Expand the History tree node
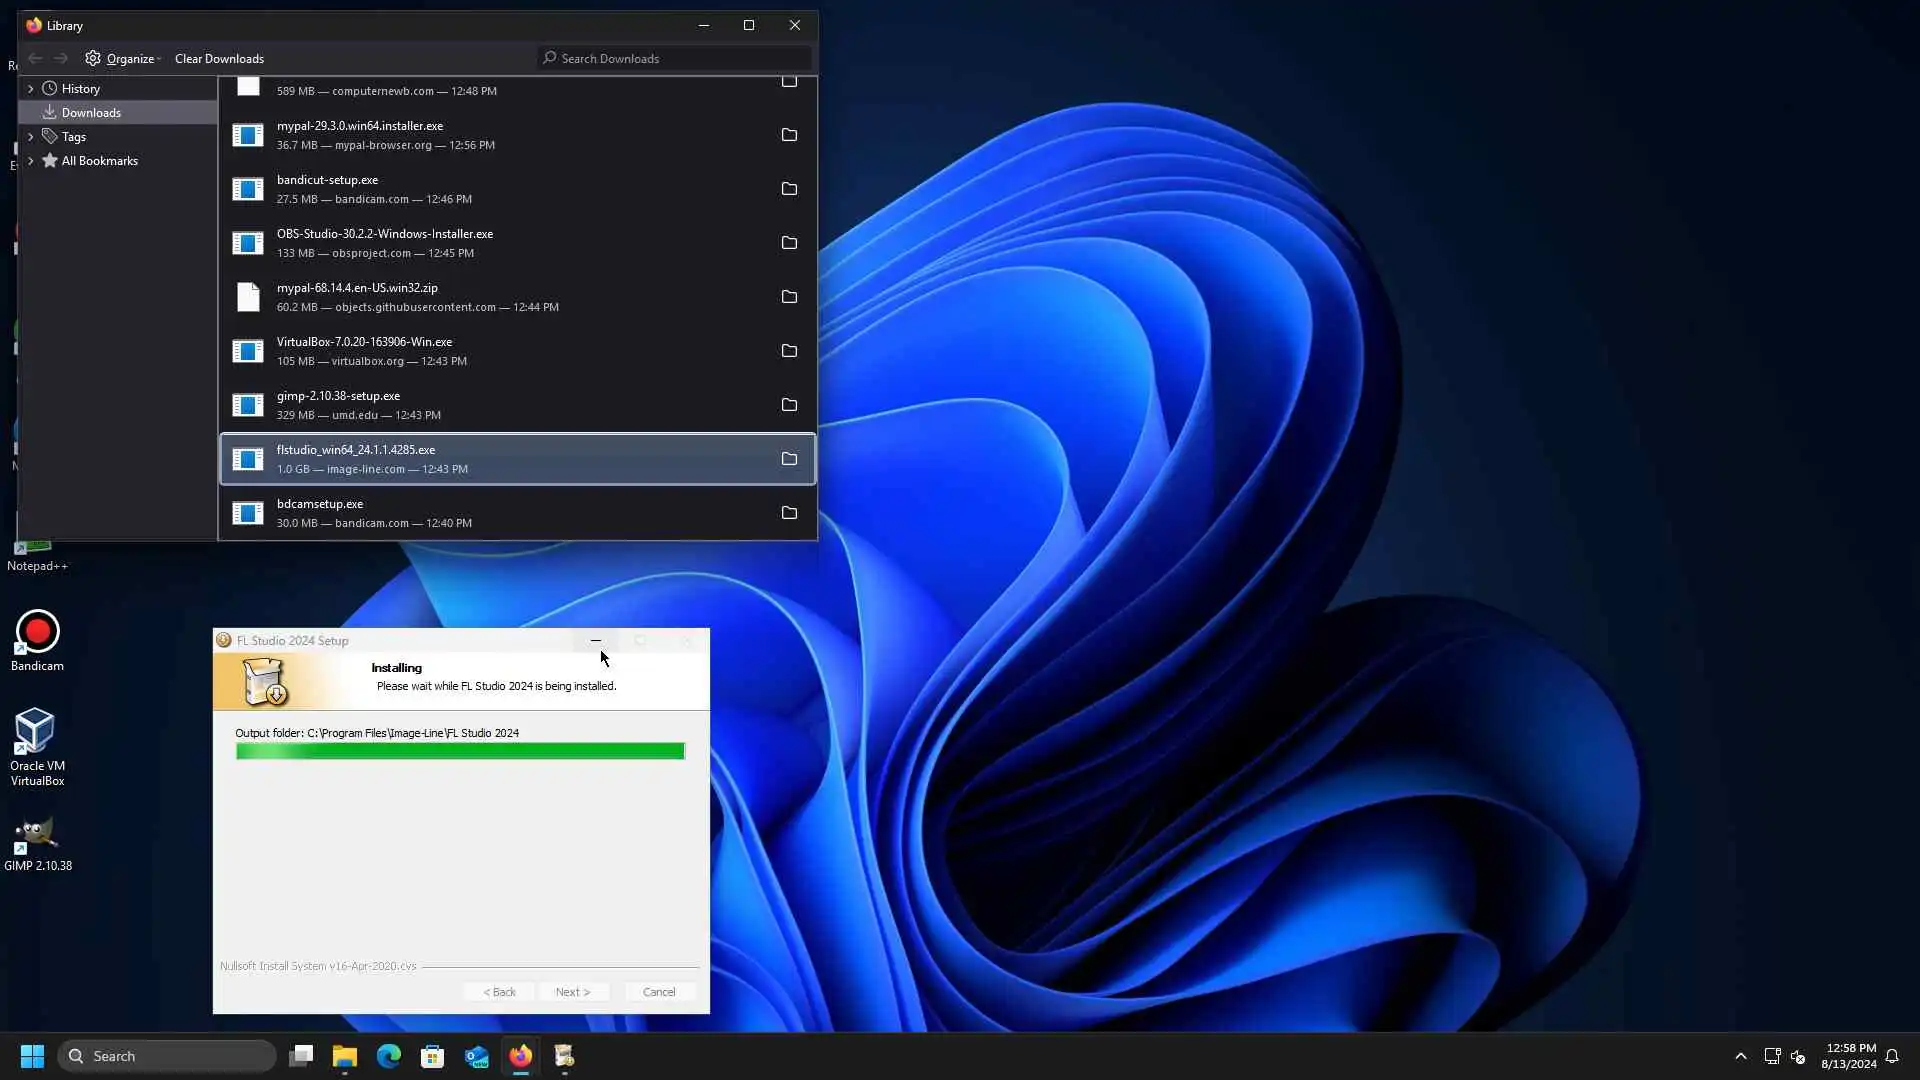 coord(30,89)
